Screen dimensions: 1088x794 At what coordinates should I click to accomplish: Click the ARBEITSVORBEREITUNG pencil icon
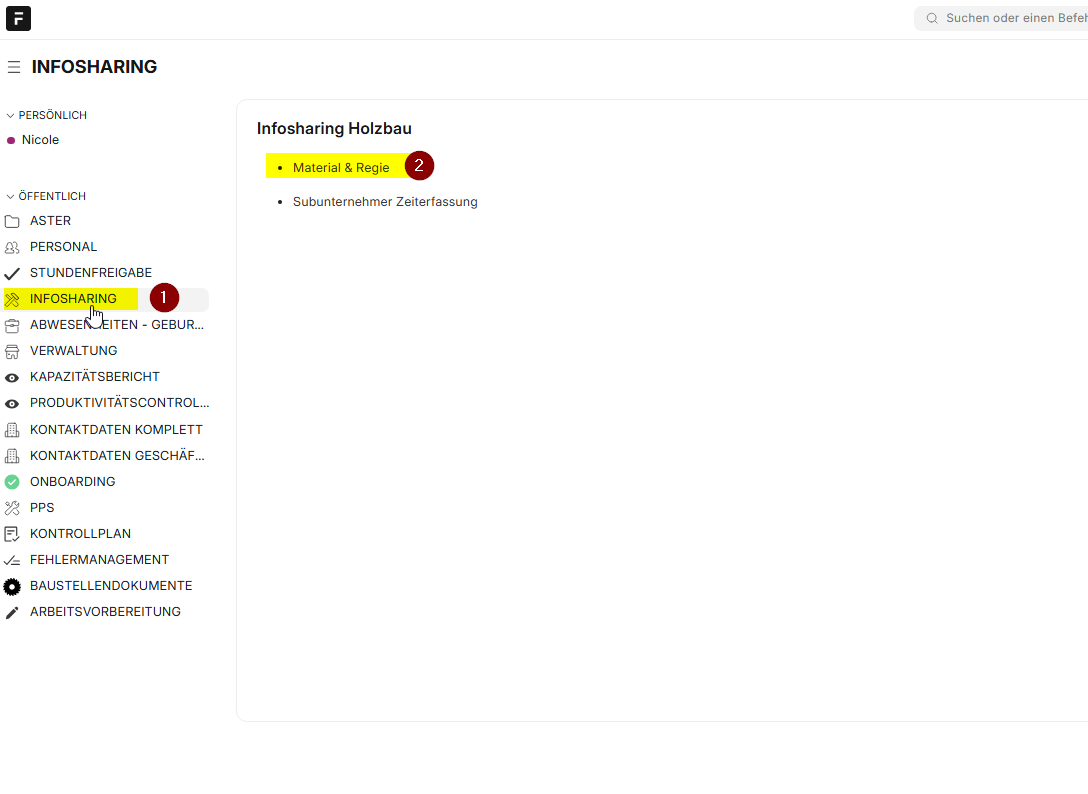(x=12, y=612)
